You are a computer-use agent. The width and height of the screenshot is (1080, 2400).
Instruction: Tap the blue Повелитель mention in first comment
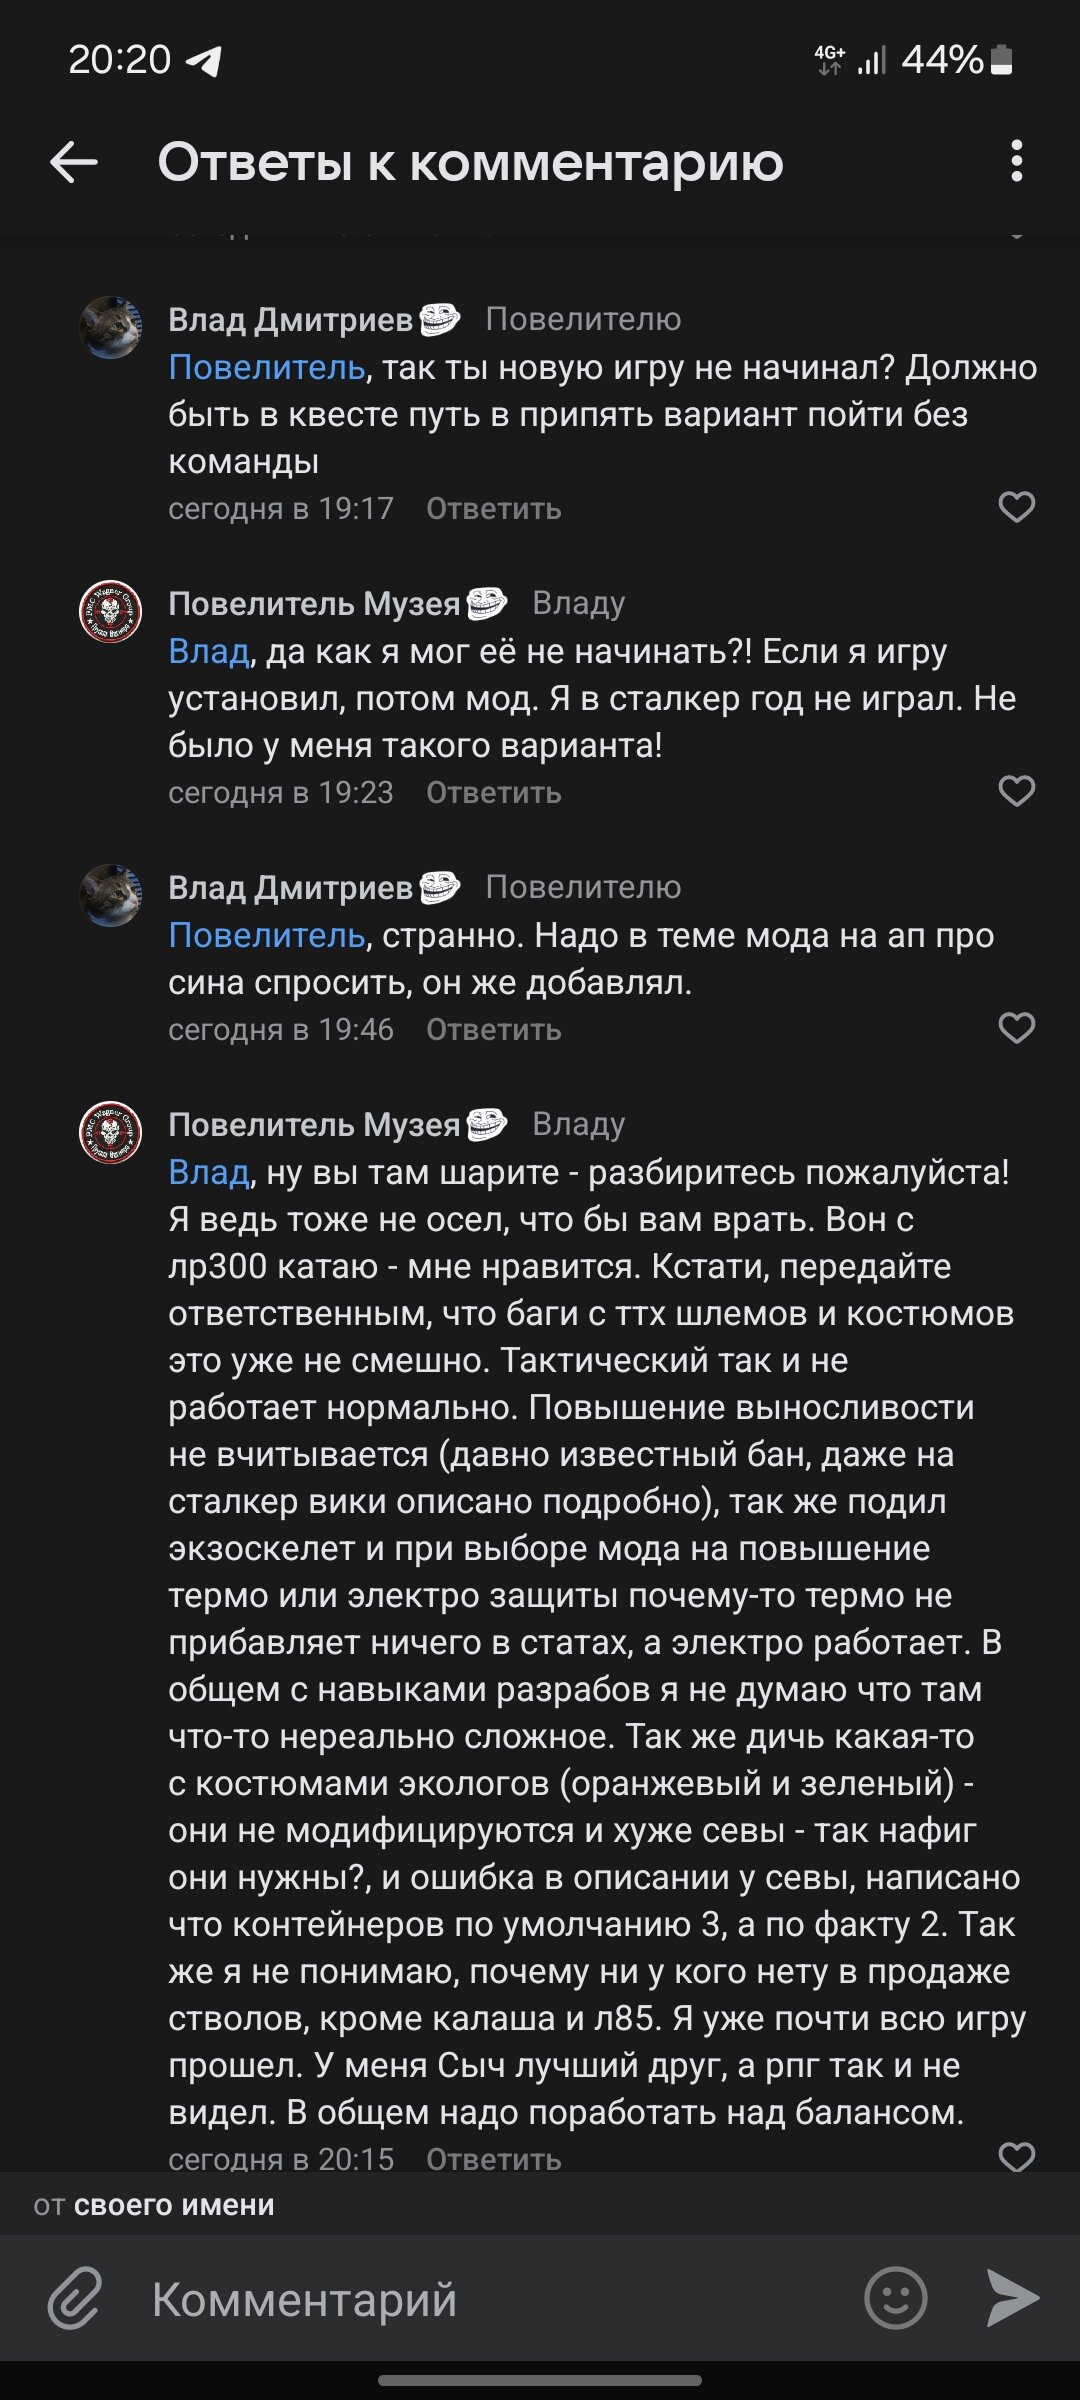click(x=266, y=368)
